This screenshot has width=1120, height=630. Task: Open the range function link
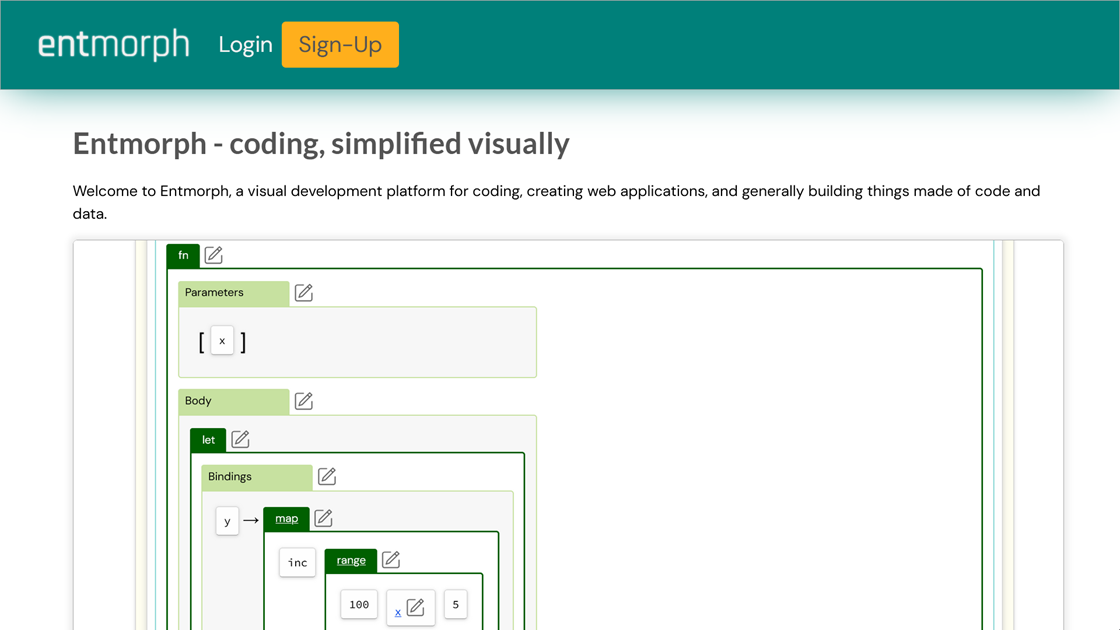pos(351,561)
